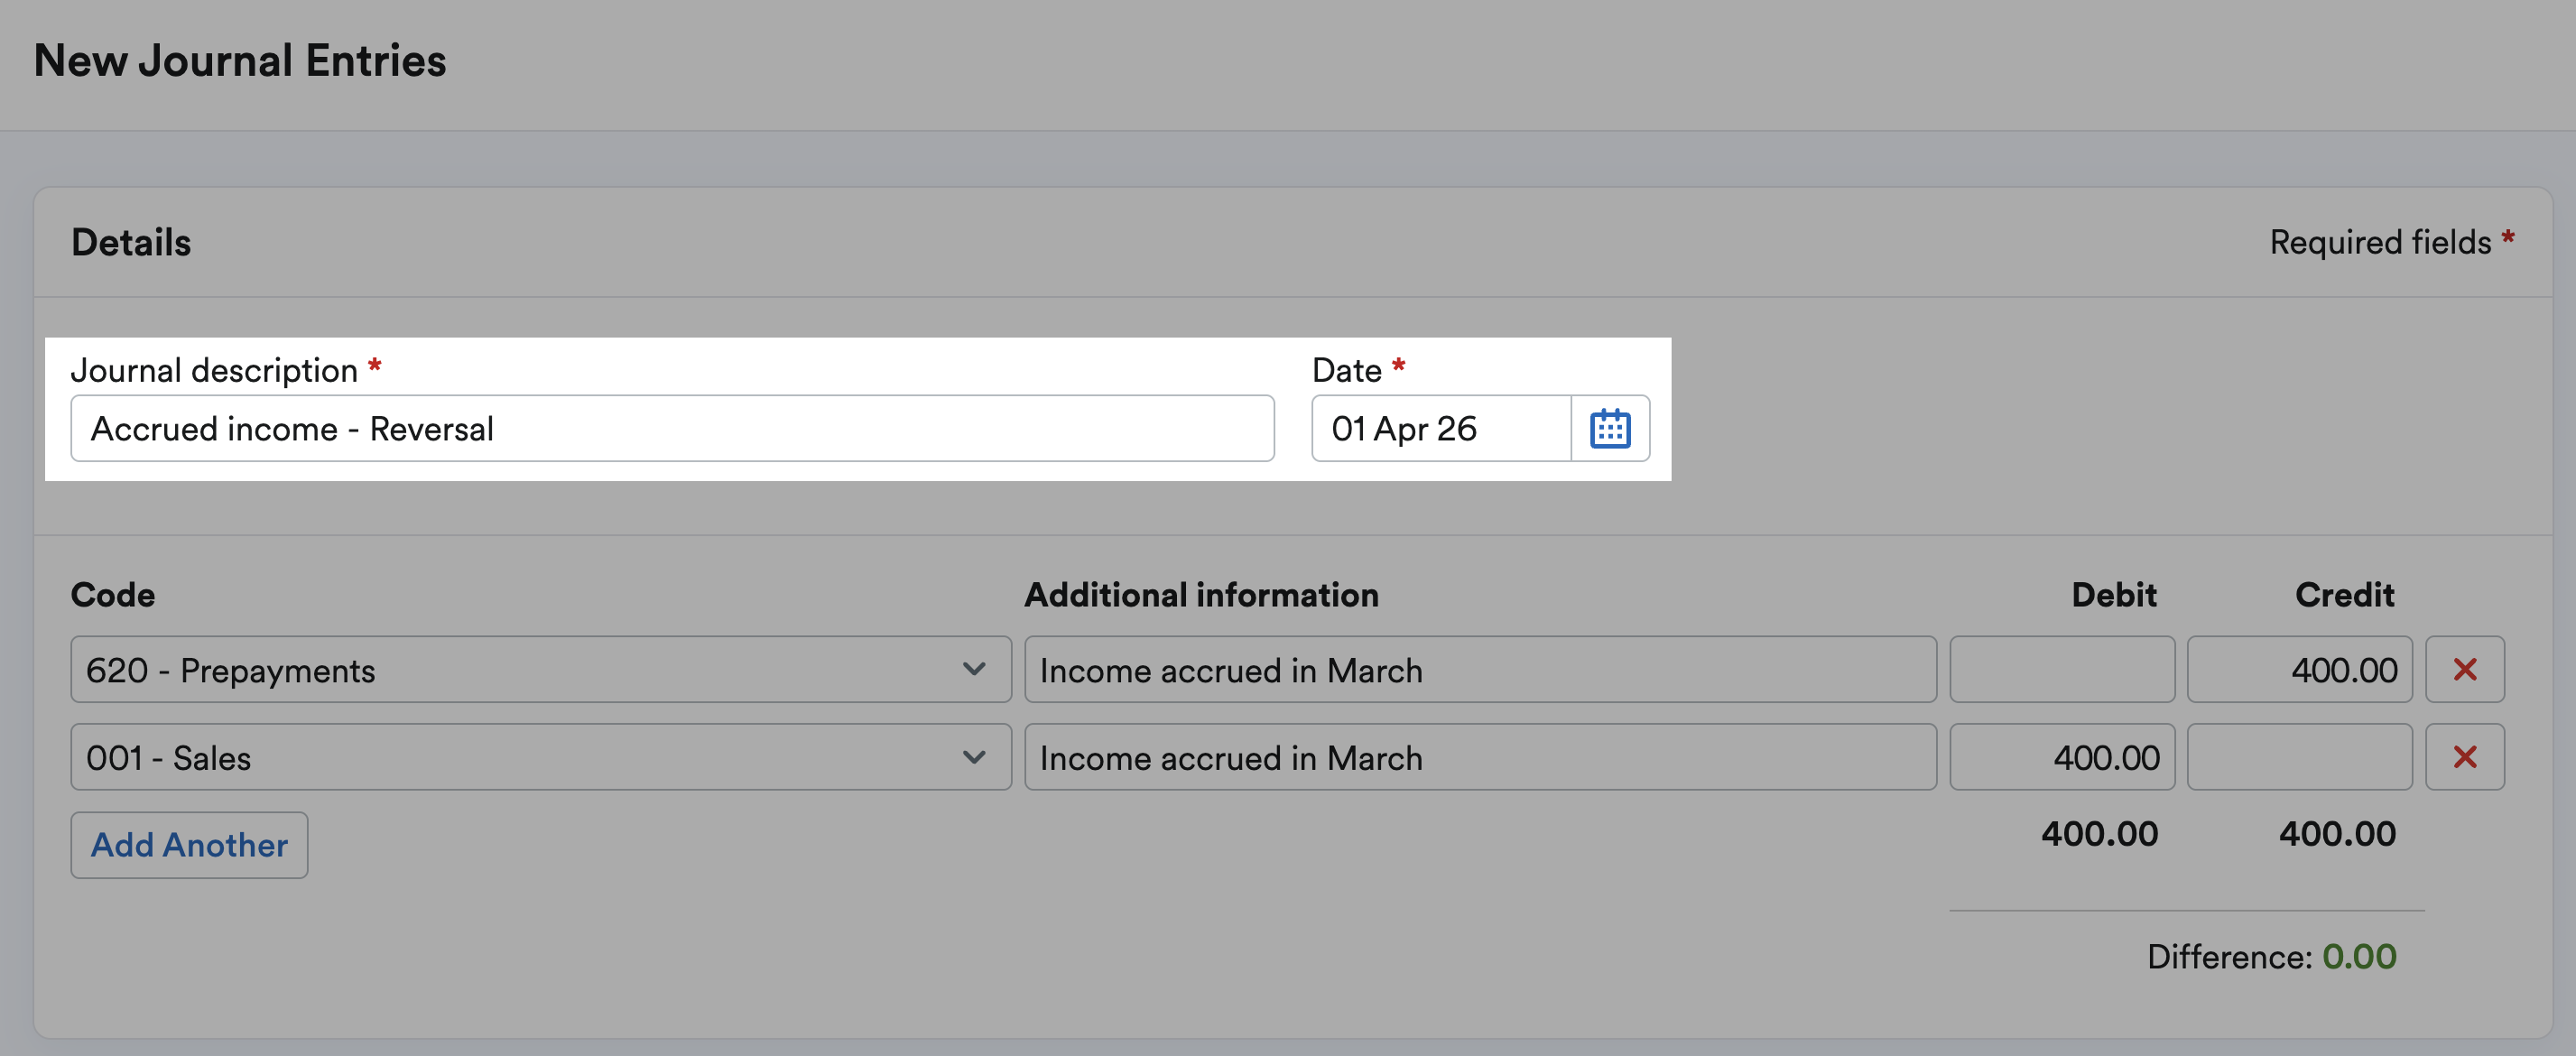The width and height of the screenshot is (2576, 1056).
Task: Click the Code column header
Action: click(113, 595)
